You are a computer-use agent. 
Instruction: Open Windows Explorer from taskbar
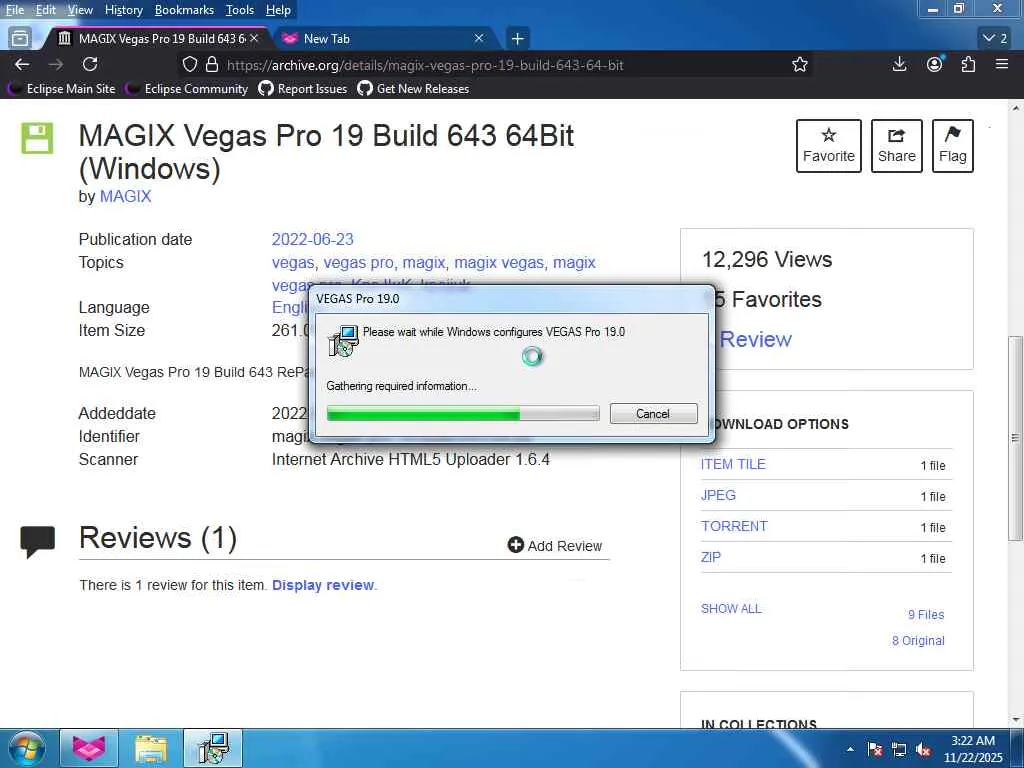151,748
